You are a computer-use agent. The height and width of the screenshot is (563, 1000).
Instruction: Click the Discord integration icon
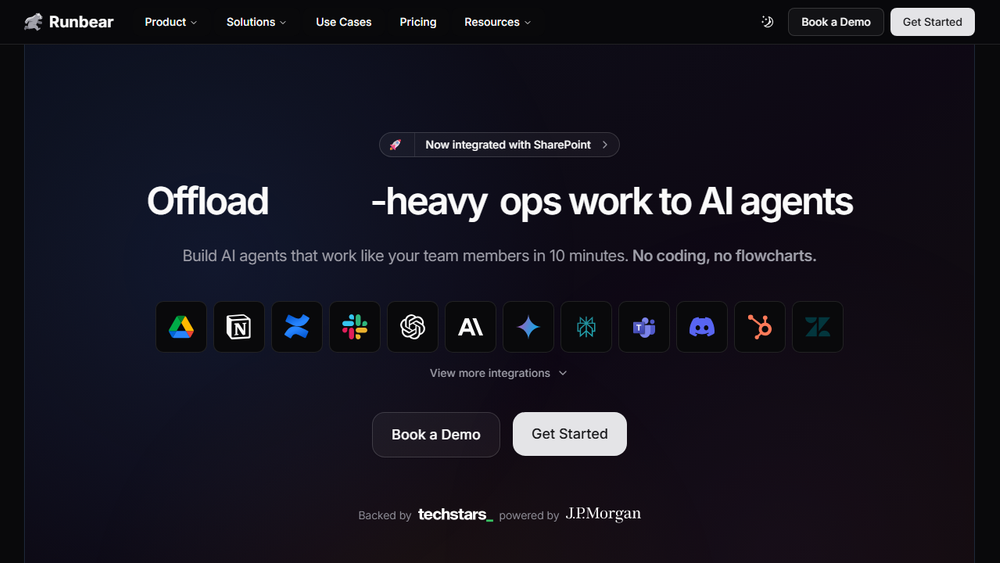click(702, 327)
